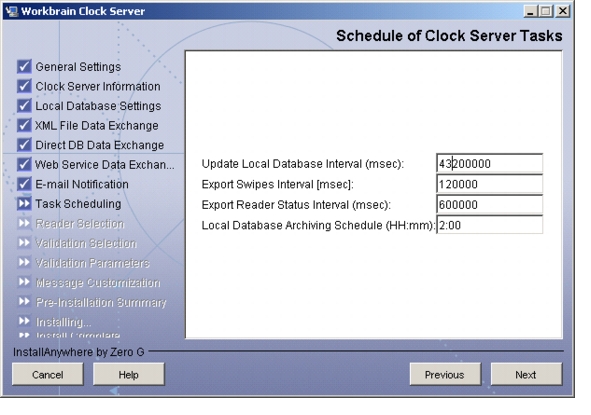Click the Pre-Installation Summary step label

101,302
